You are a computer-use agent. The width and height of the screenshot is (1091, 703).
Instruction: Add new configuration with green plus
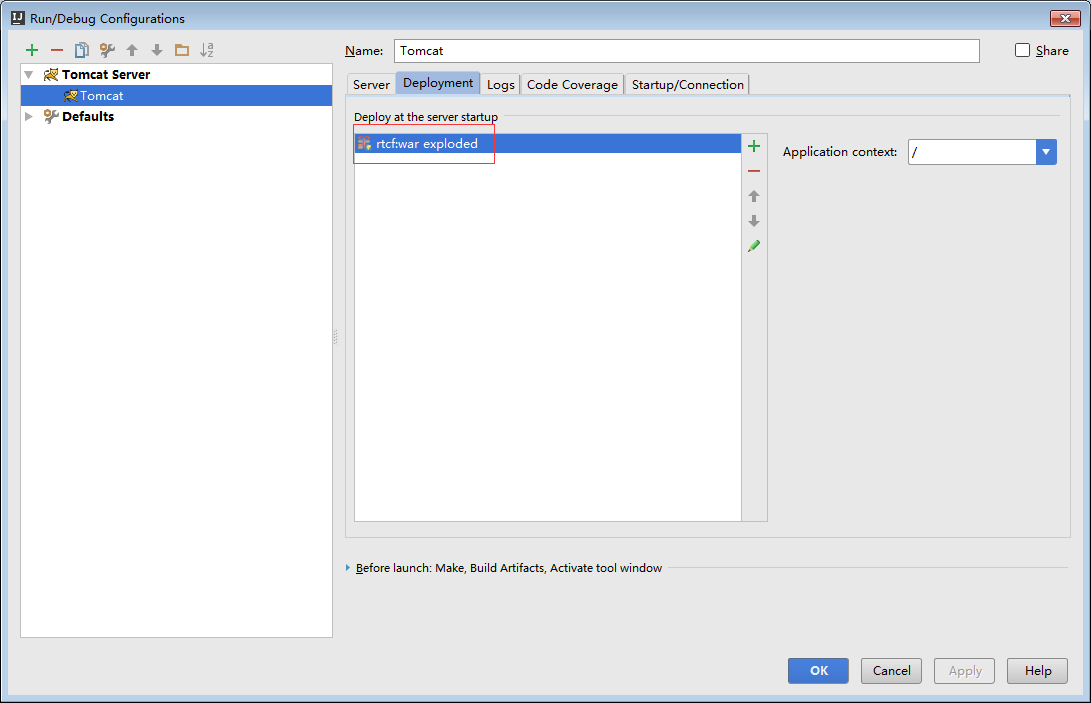point(32,50)
